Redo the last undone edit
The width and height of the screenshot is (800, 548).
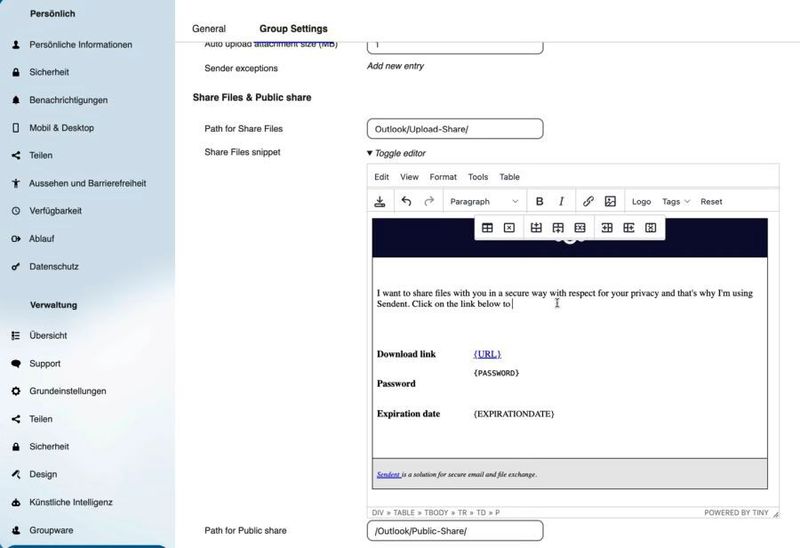coord(429,202)
